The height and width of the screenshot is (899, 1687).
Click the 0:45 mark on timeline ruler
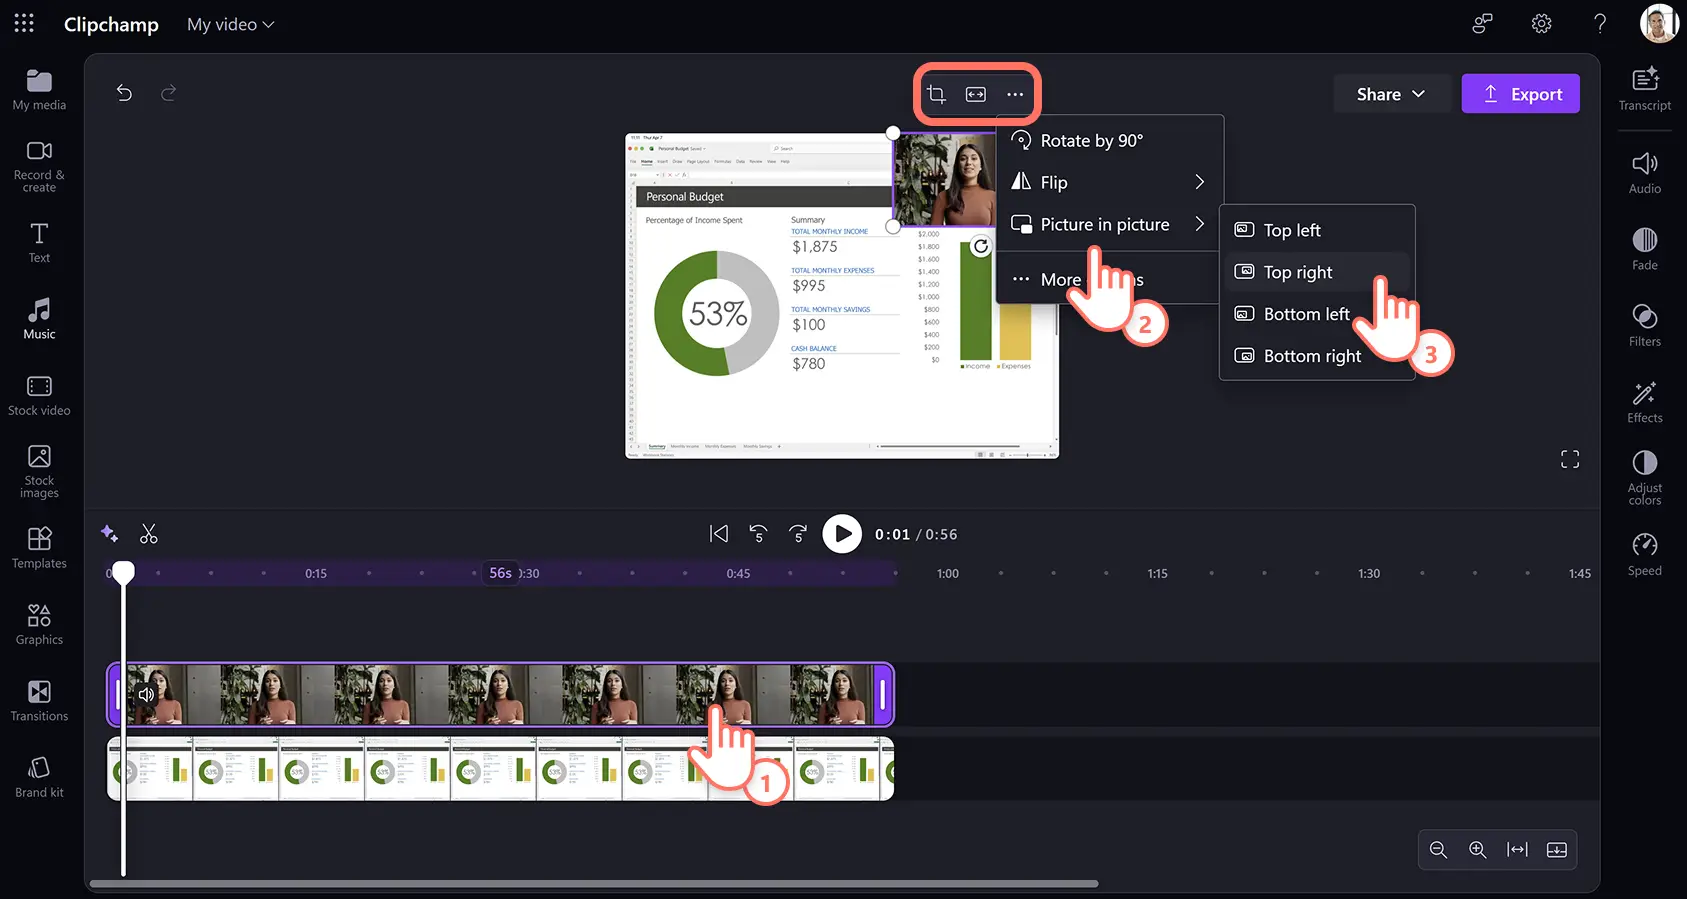738,574
